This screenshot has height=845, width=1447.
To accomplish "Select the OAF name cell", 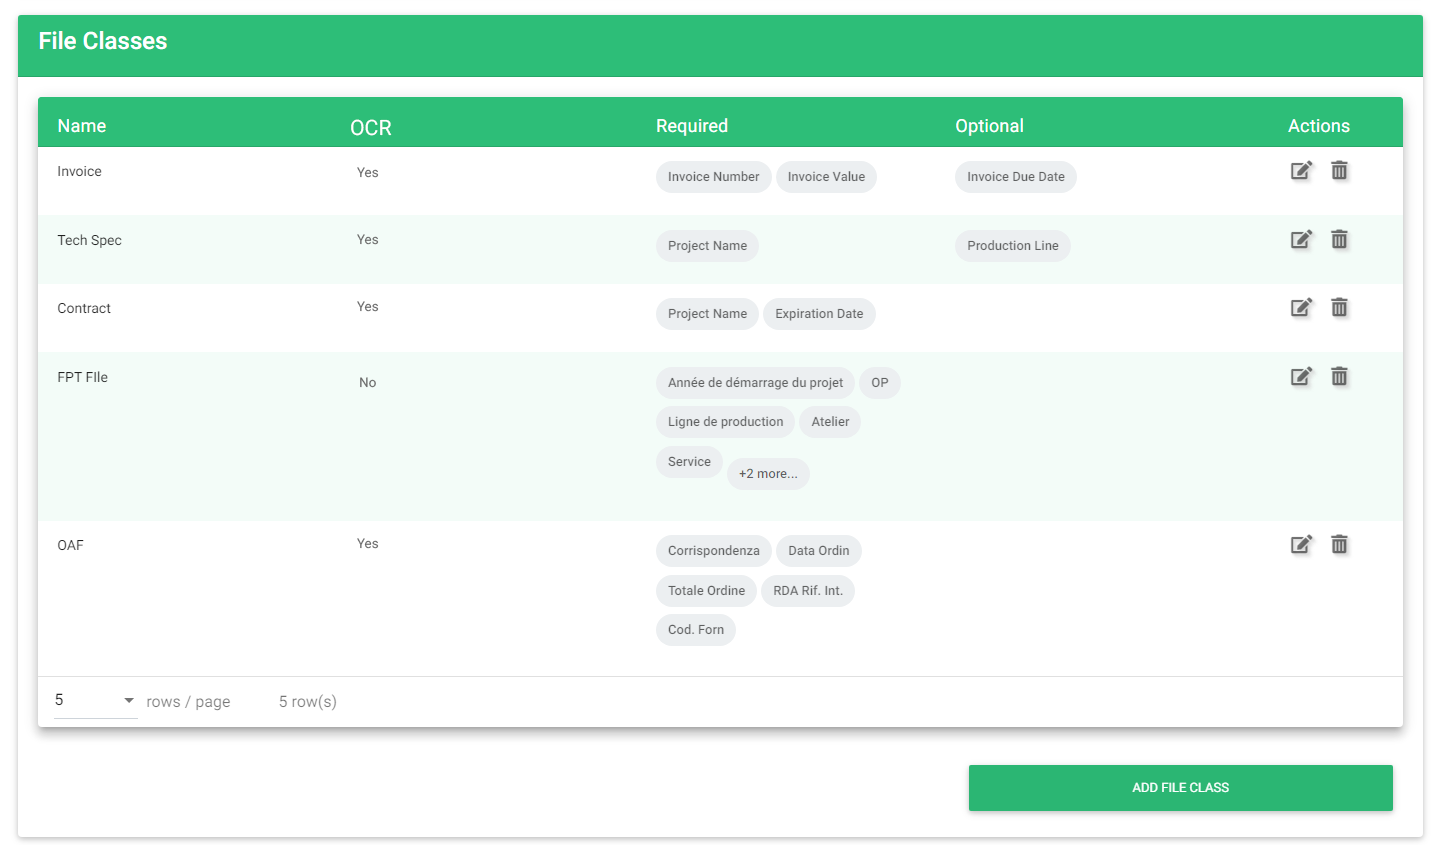I will pos(70,546).
